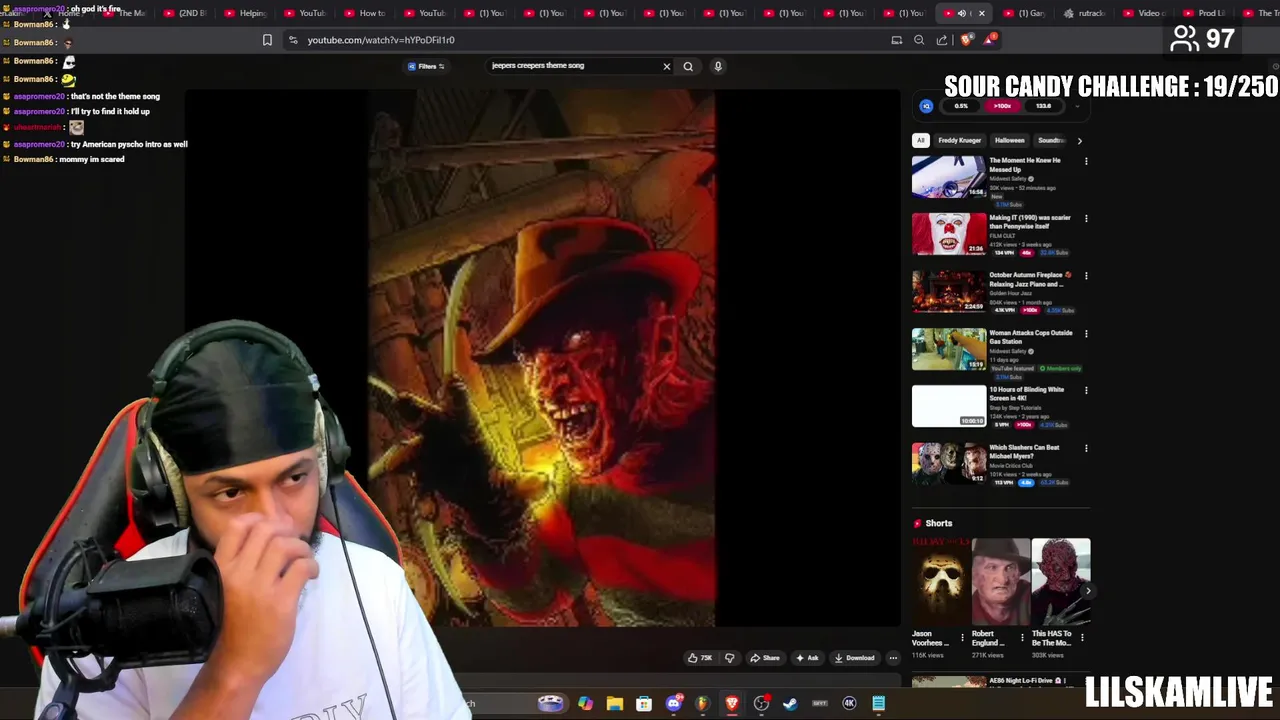Image resolution: width=1280 pixels, height=720 pixels.
Task: Open OBS Studio from the taskbar
Action: click(x=761, y=703)
